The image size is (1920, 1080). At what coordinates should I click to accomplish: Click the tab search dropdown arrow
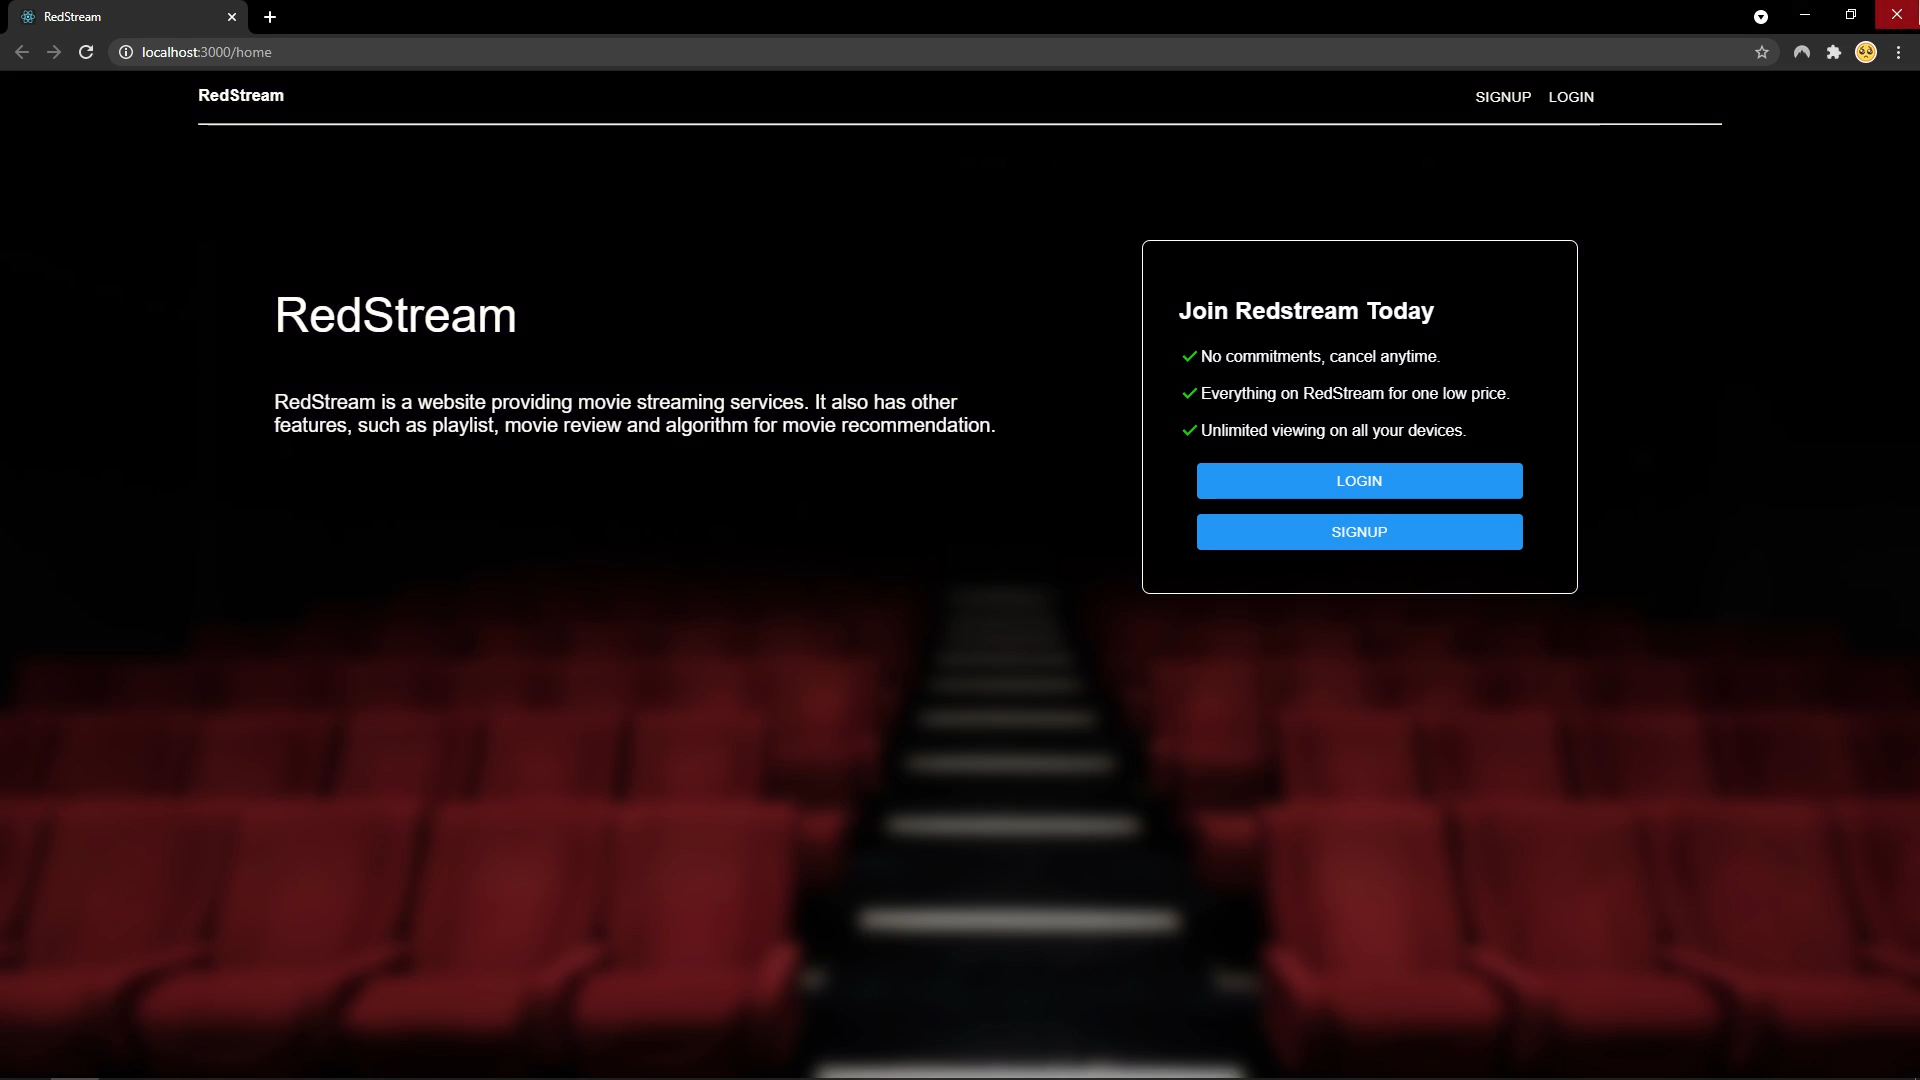1761,17
